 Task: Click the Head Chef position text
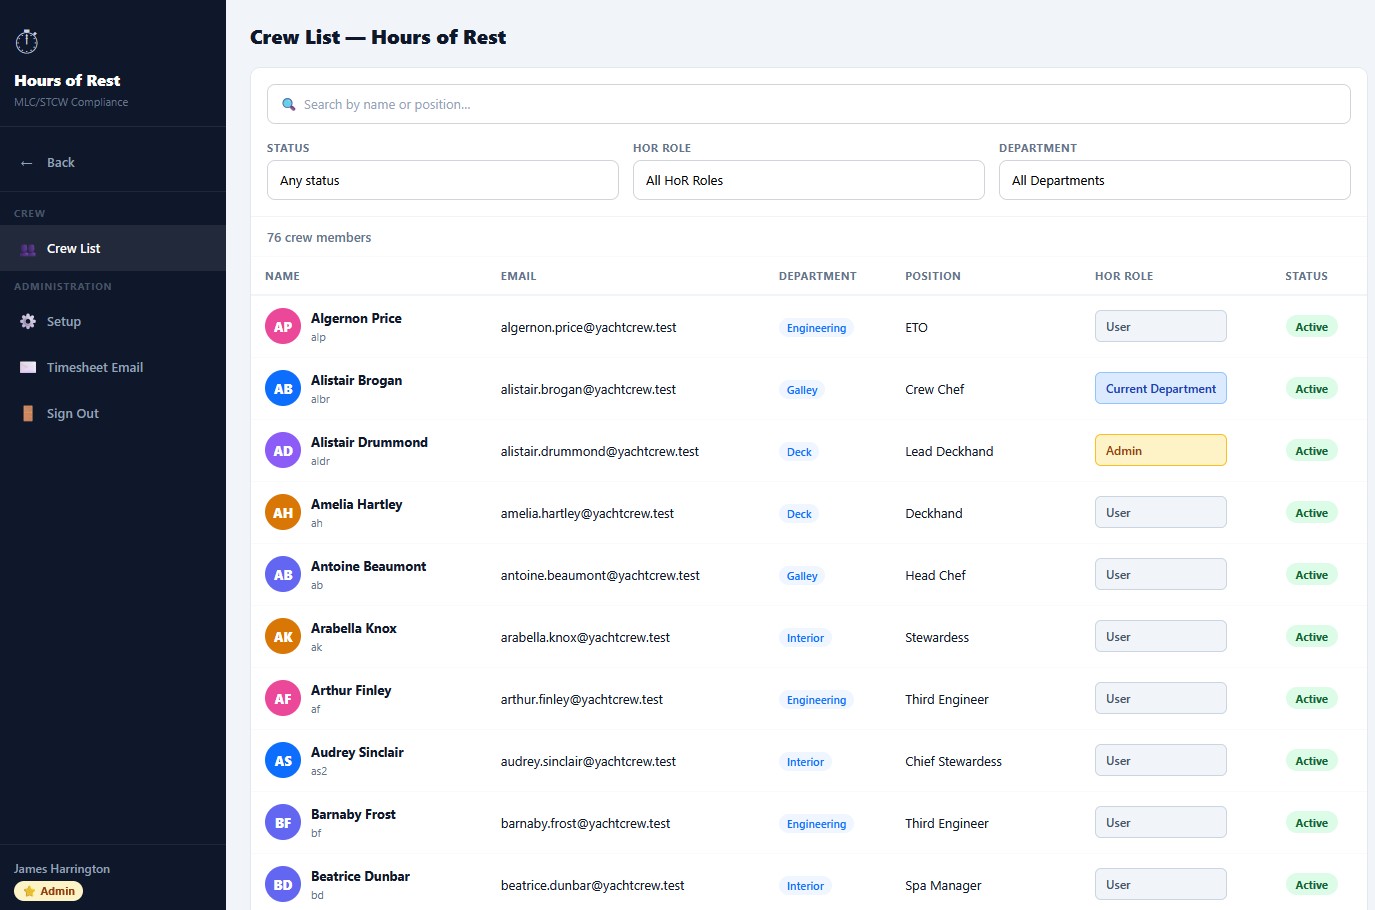pyautogui.click(x=935, y=576)
